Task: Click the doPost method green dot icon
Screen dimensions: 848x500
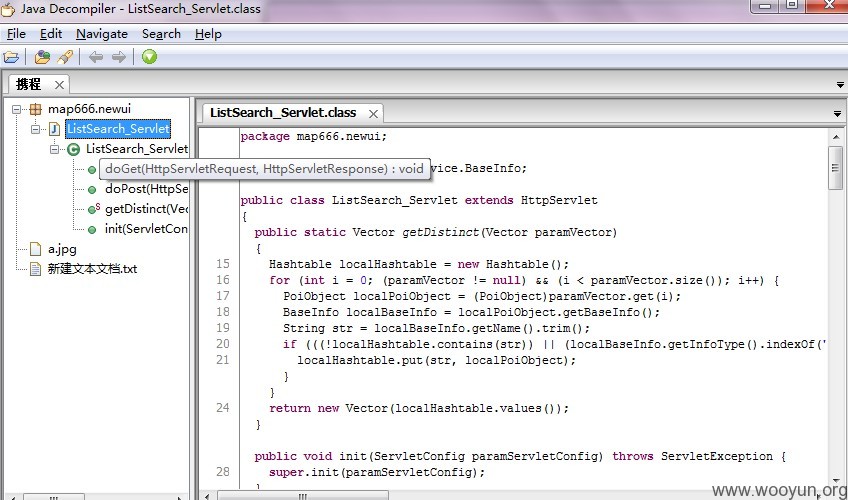Action: [92, 190]
